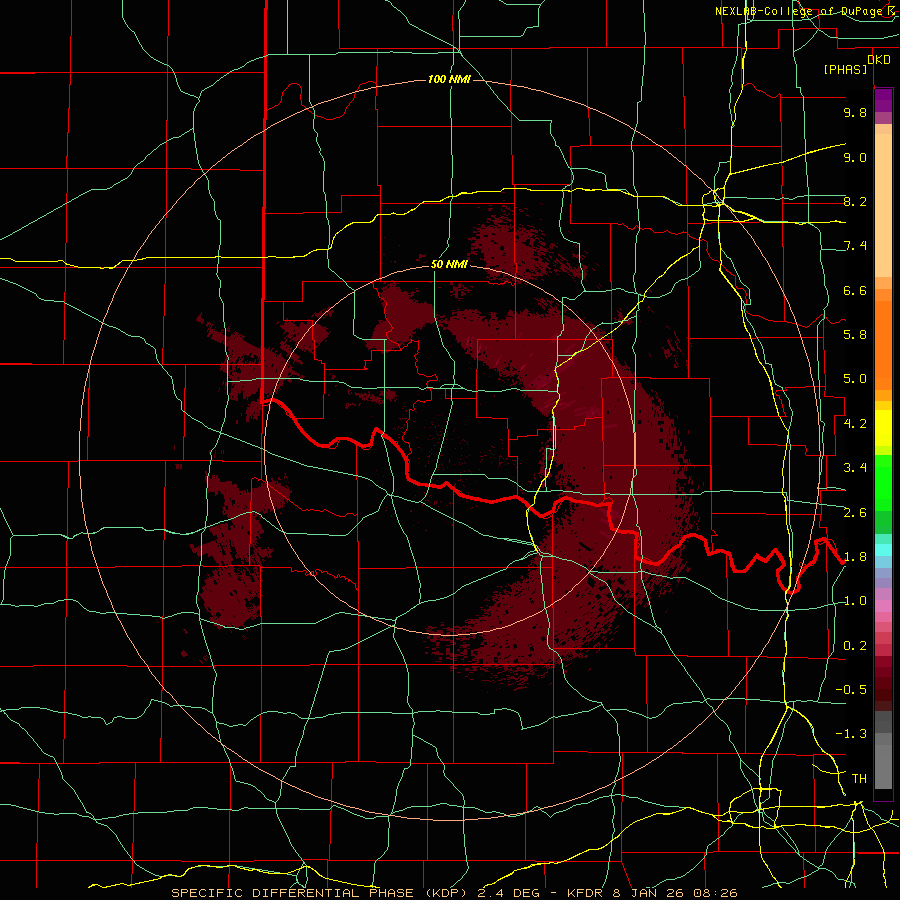Click the 50 NMI range ring label
Screen dimensions: 900x900
click(x=449, y=265)
